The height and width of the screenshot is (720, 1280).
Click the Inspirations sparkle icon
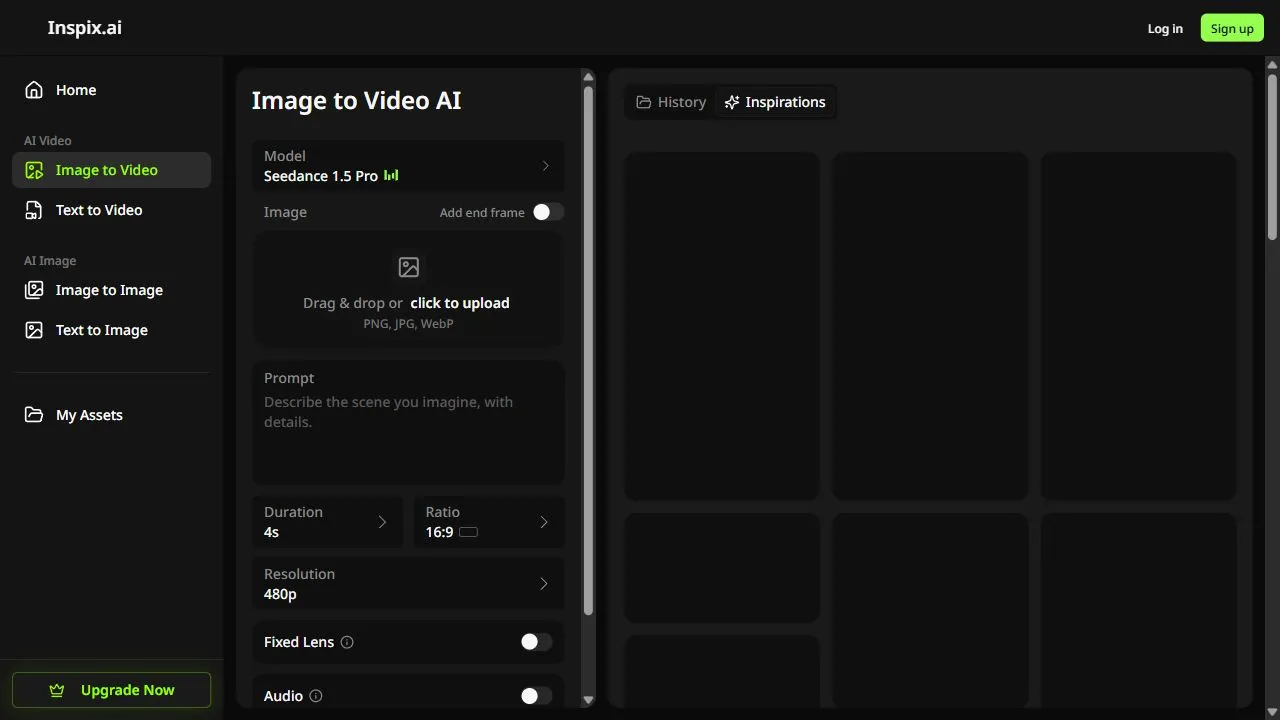click(732, 102)
